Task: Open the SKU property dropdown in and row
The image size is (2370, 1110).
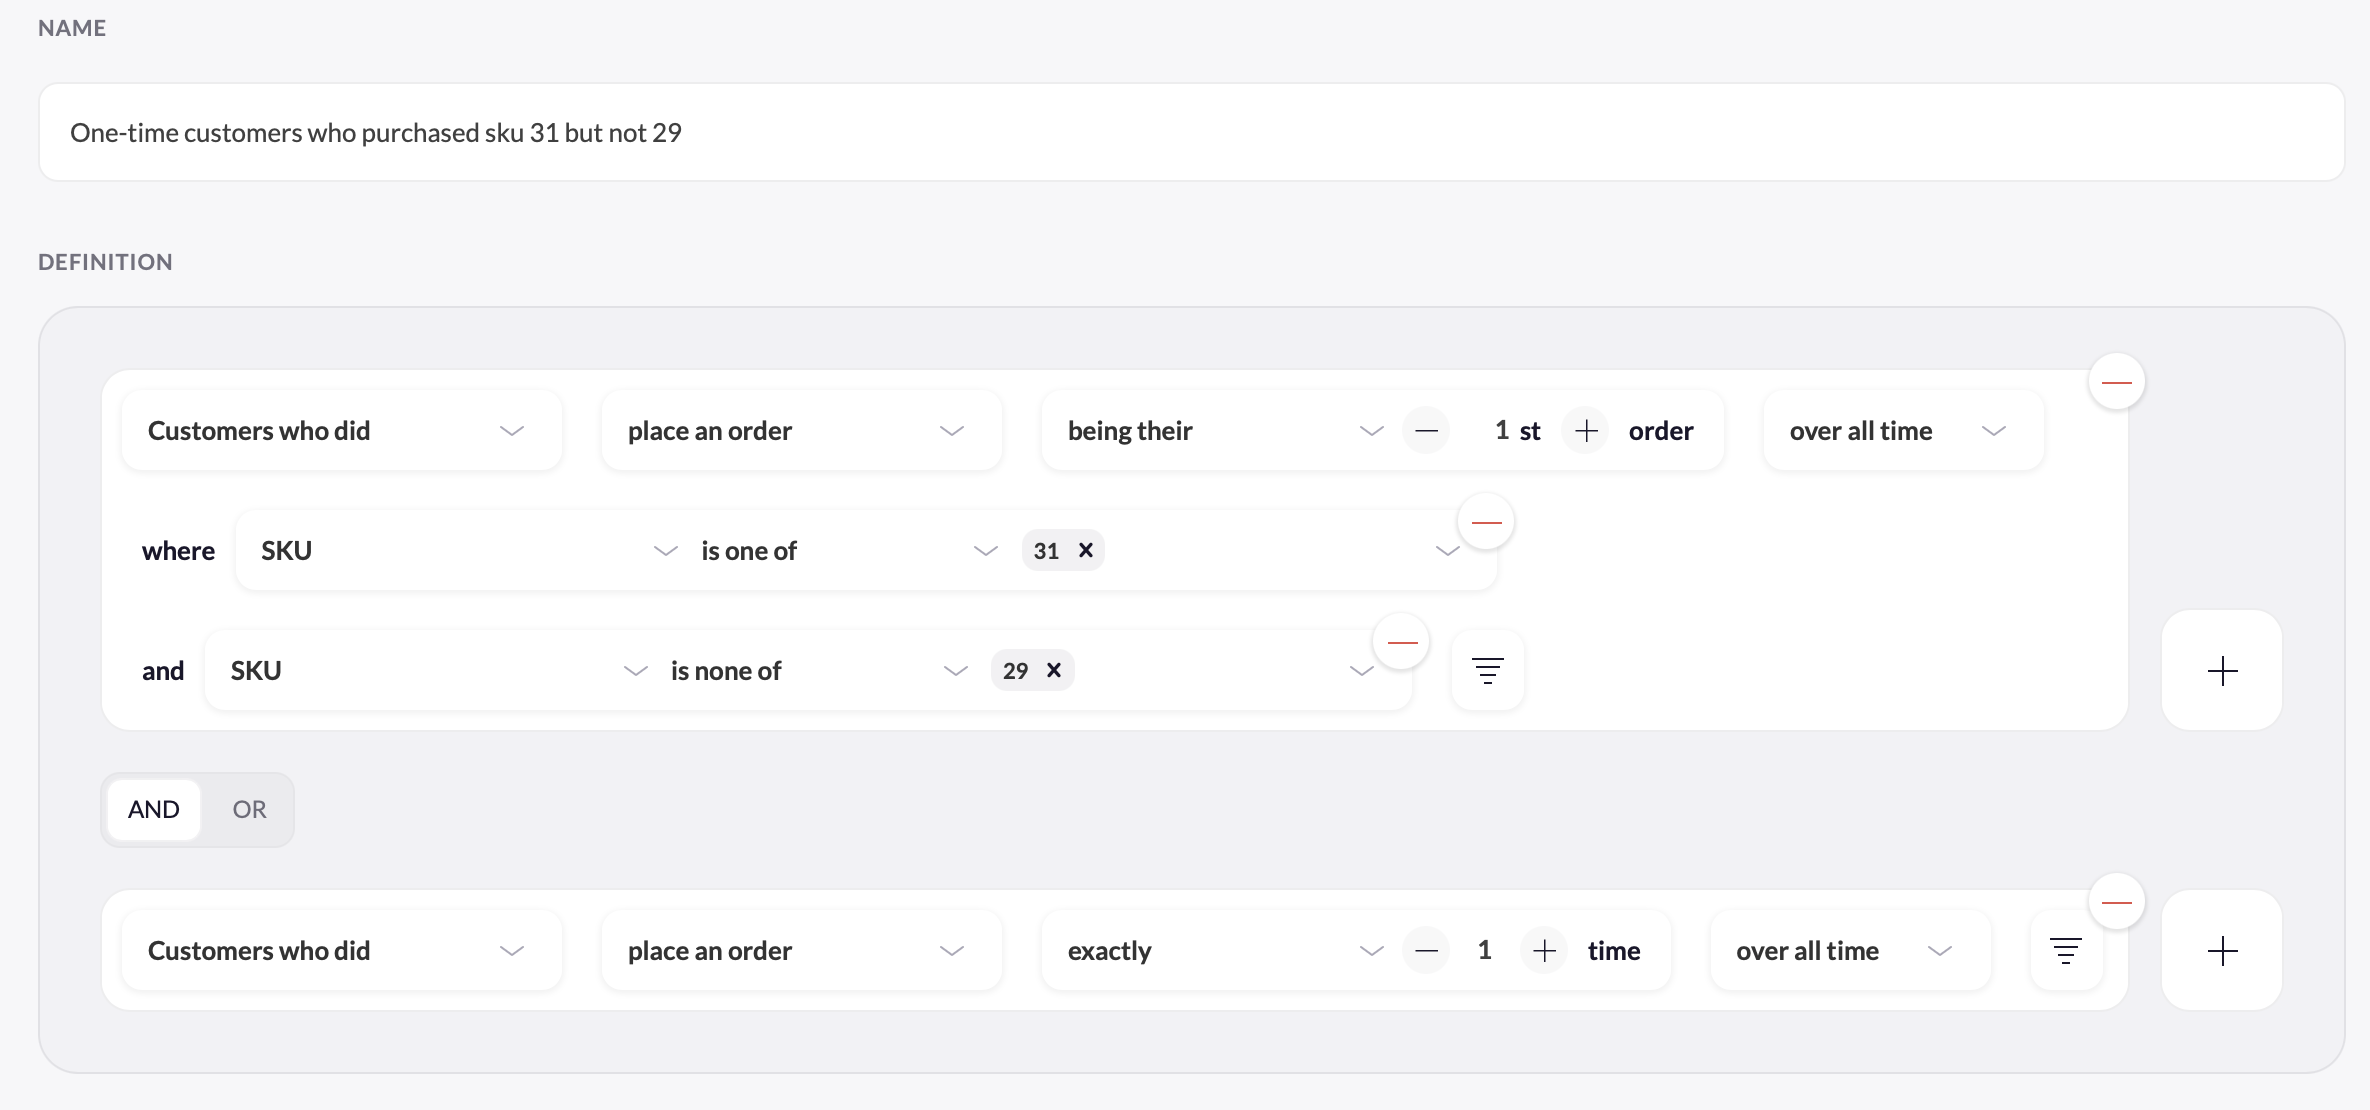Action: click(x=437, y=670)
